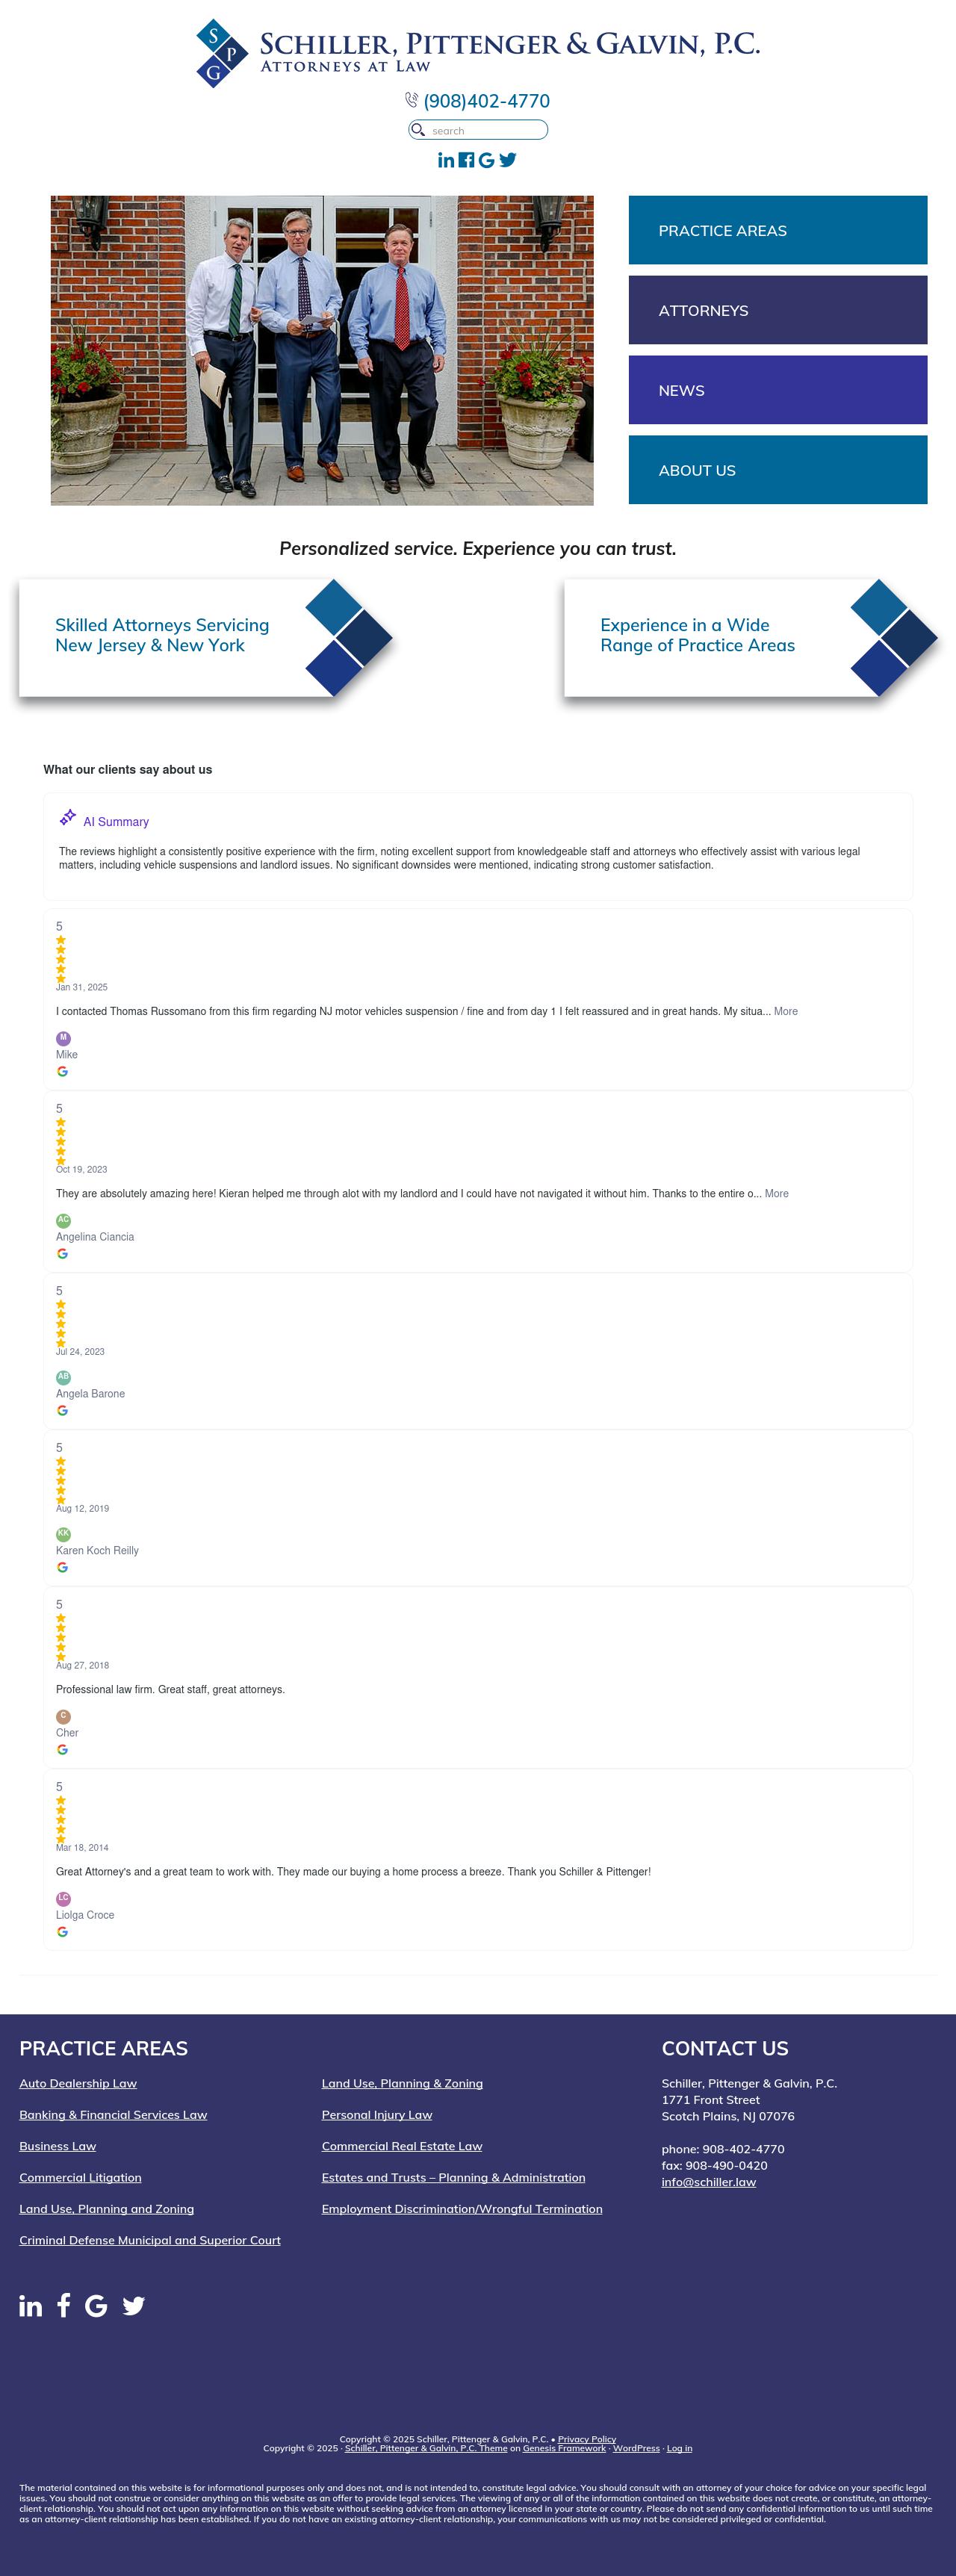
Task: Focus the search input field
Action: coord(478,130)
